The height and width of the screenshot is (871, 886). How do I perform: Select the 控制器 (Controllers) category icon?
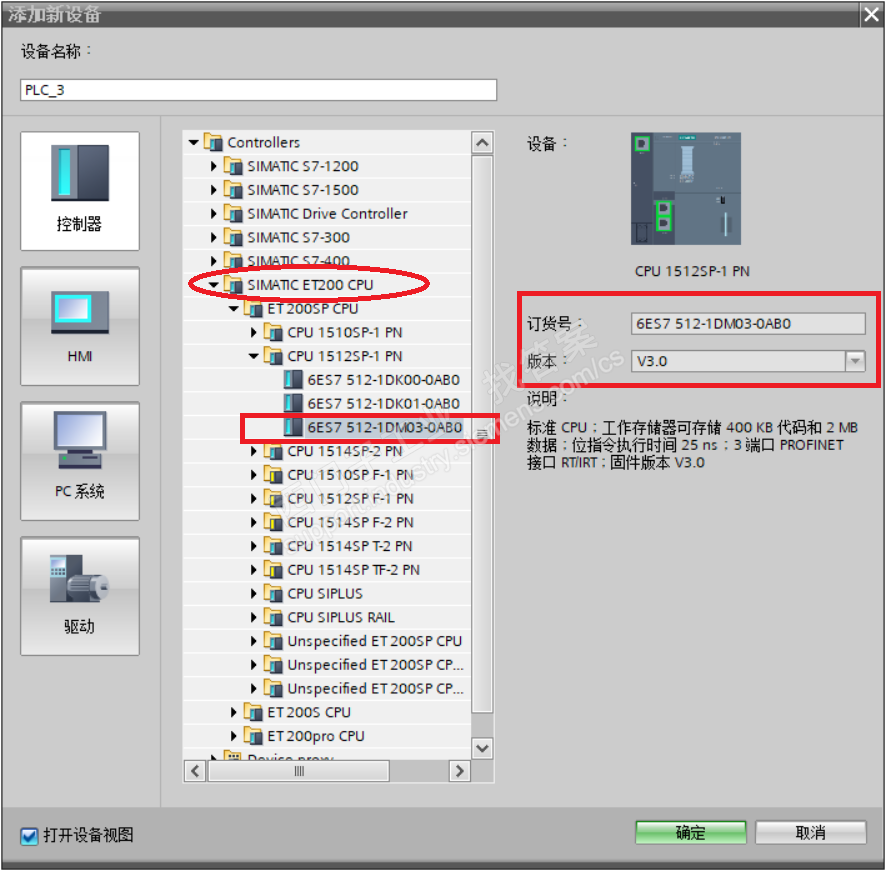80,191
